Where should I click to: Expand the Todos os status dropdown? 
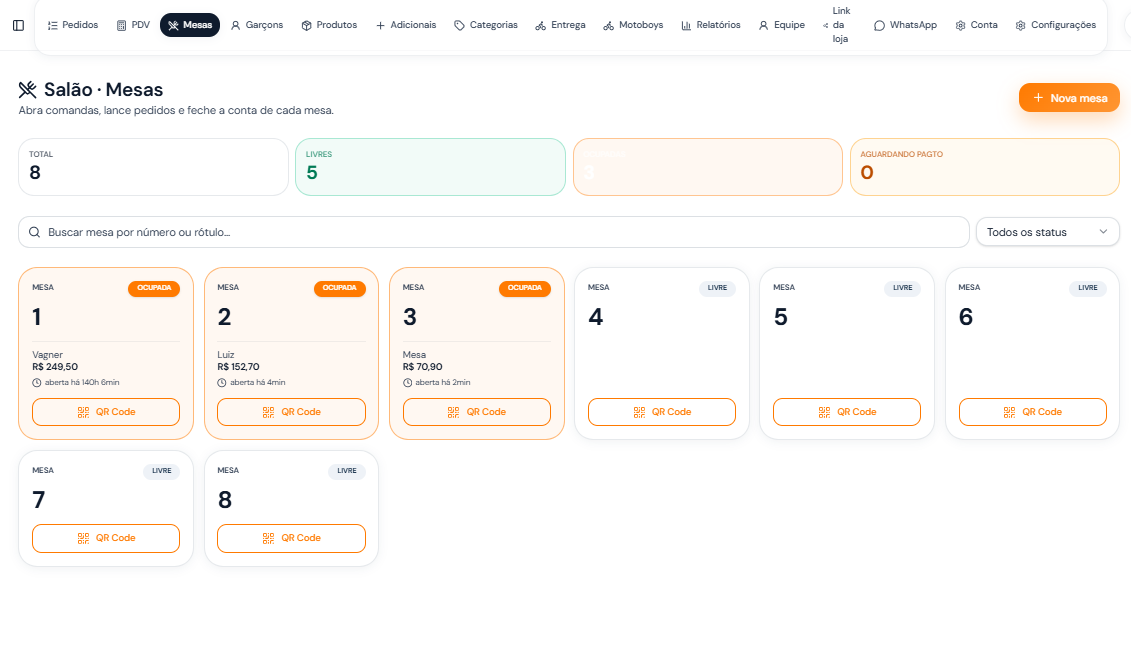click(x=1047, y=232)
